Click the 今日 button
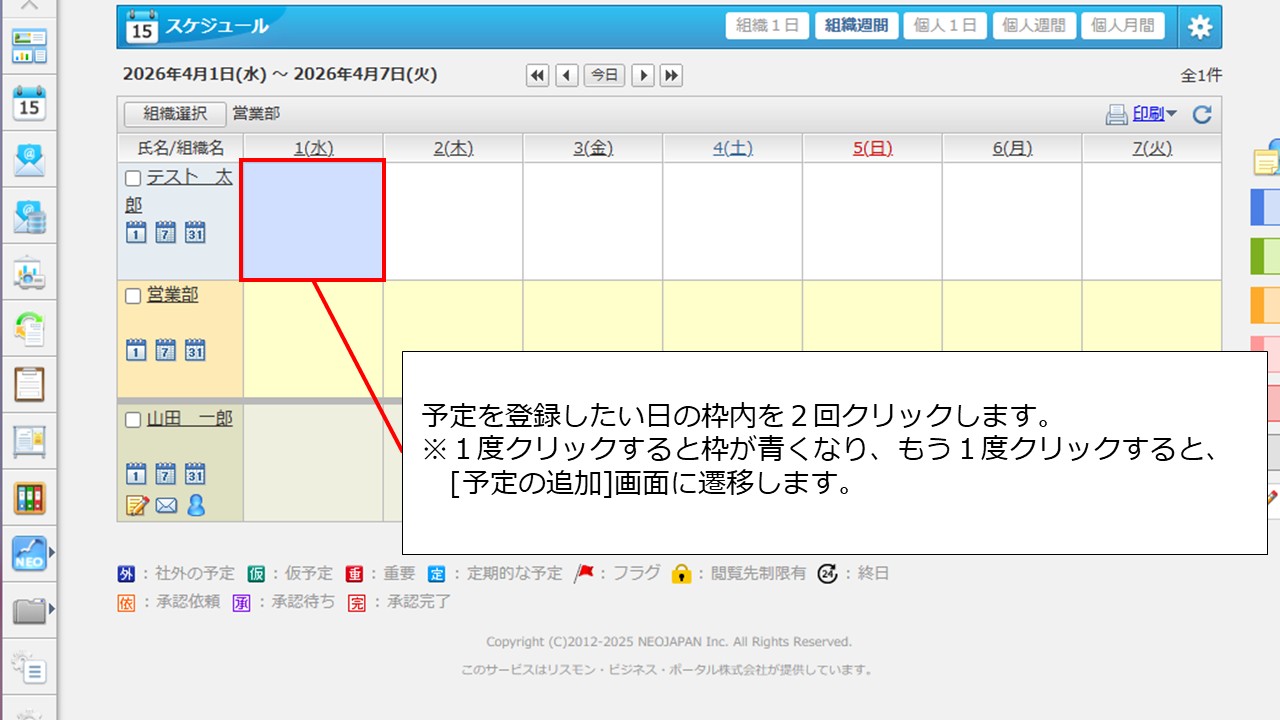The image size is (1280, 720). click(604, 75)
